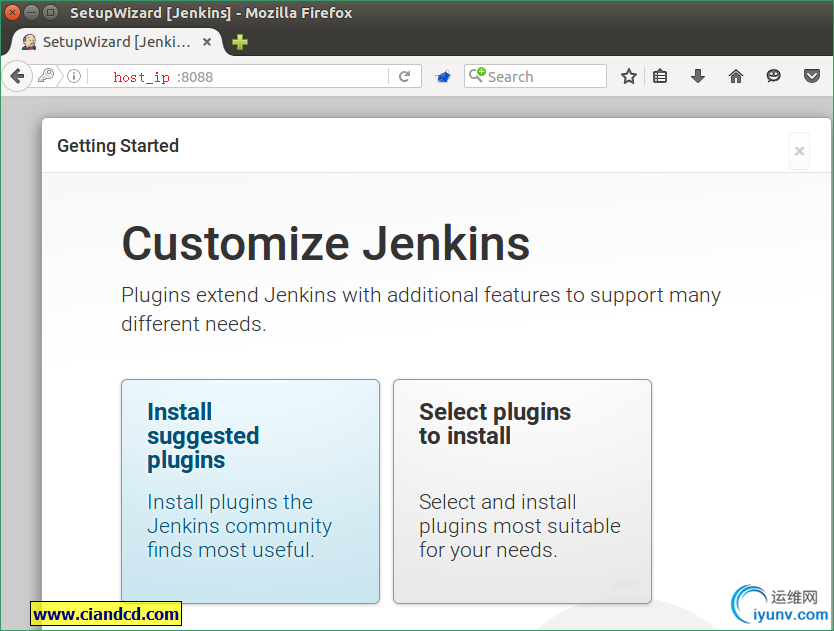834x631 pixels.
Task: Click the 'Plugins extend Jenkins' description text
Action: (421, 309)
